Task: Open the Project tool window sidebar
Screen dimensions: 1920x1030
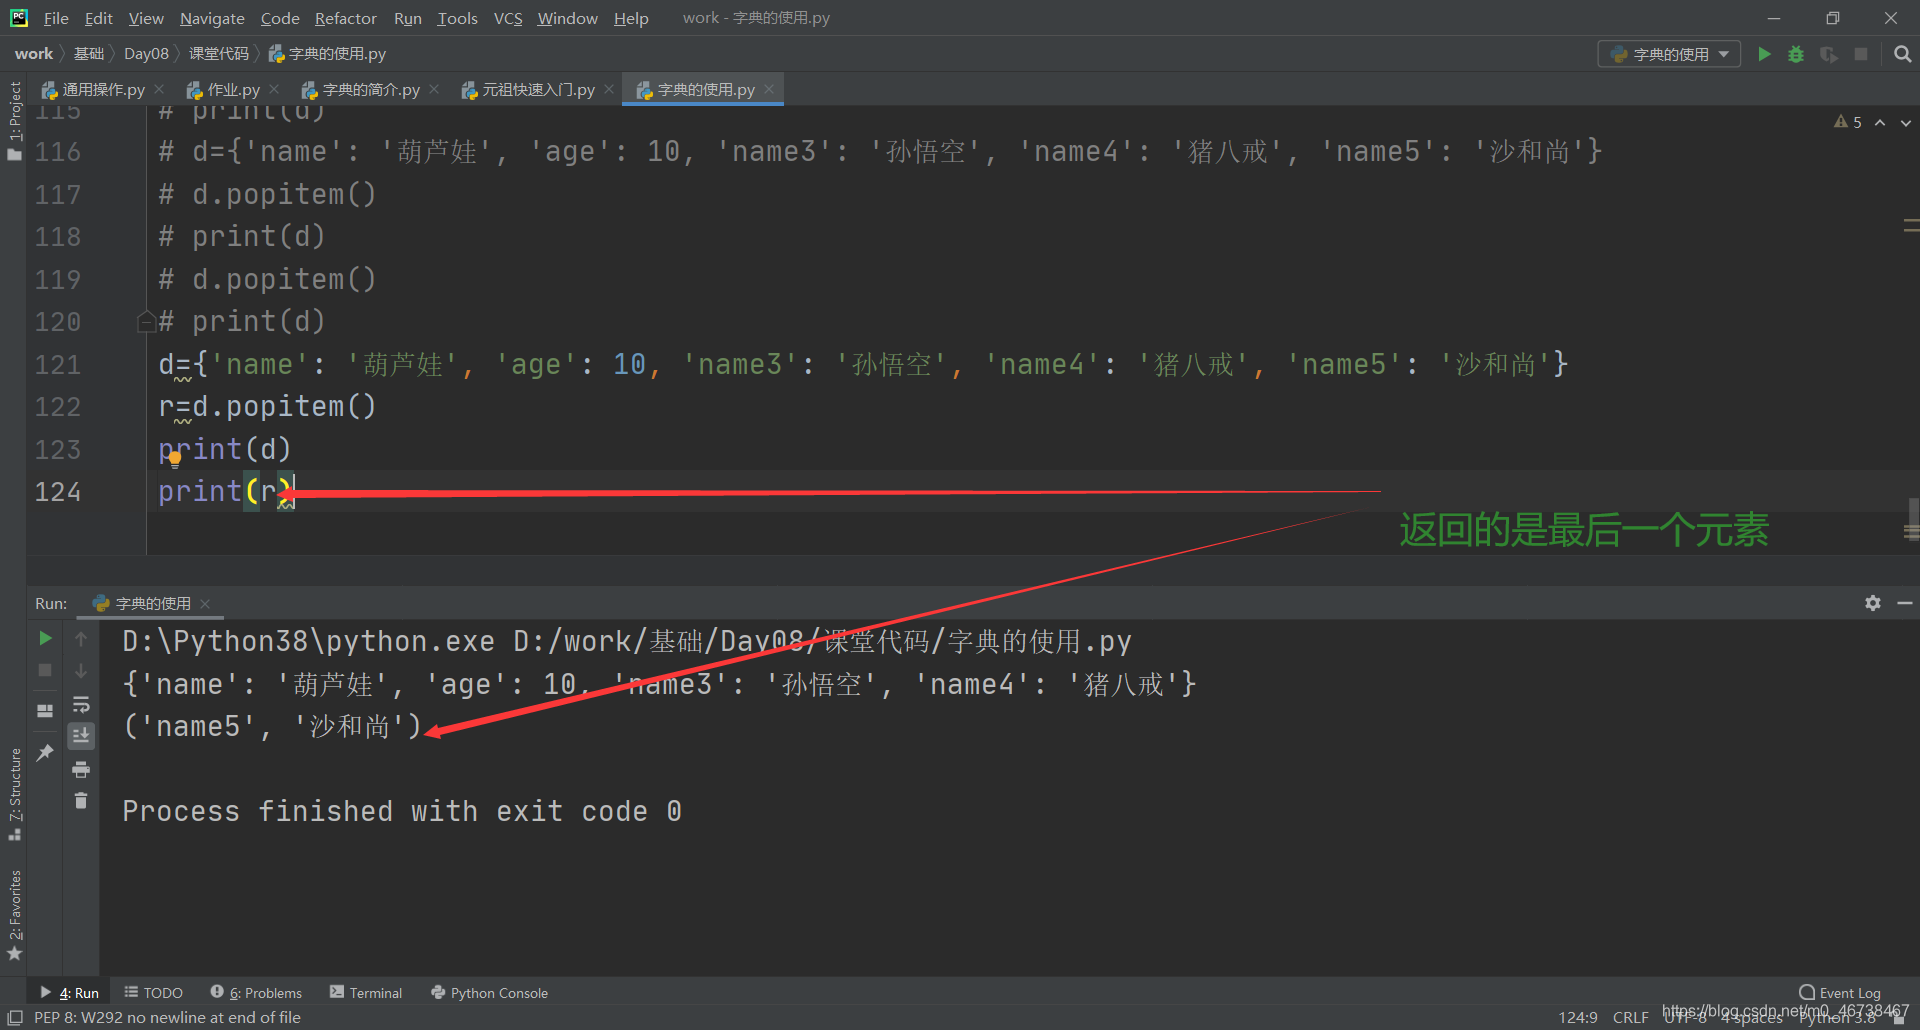Action: click(x=14, y=120)
